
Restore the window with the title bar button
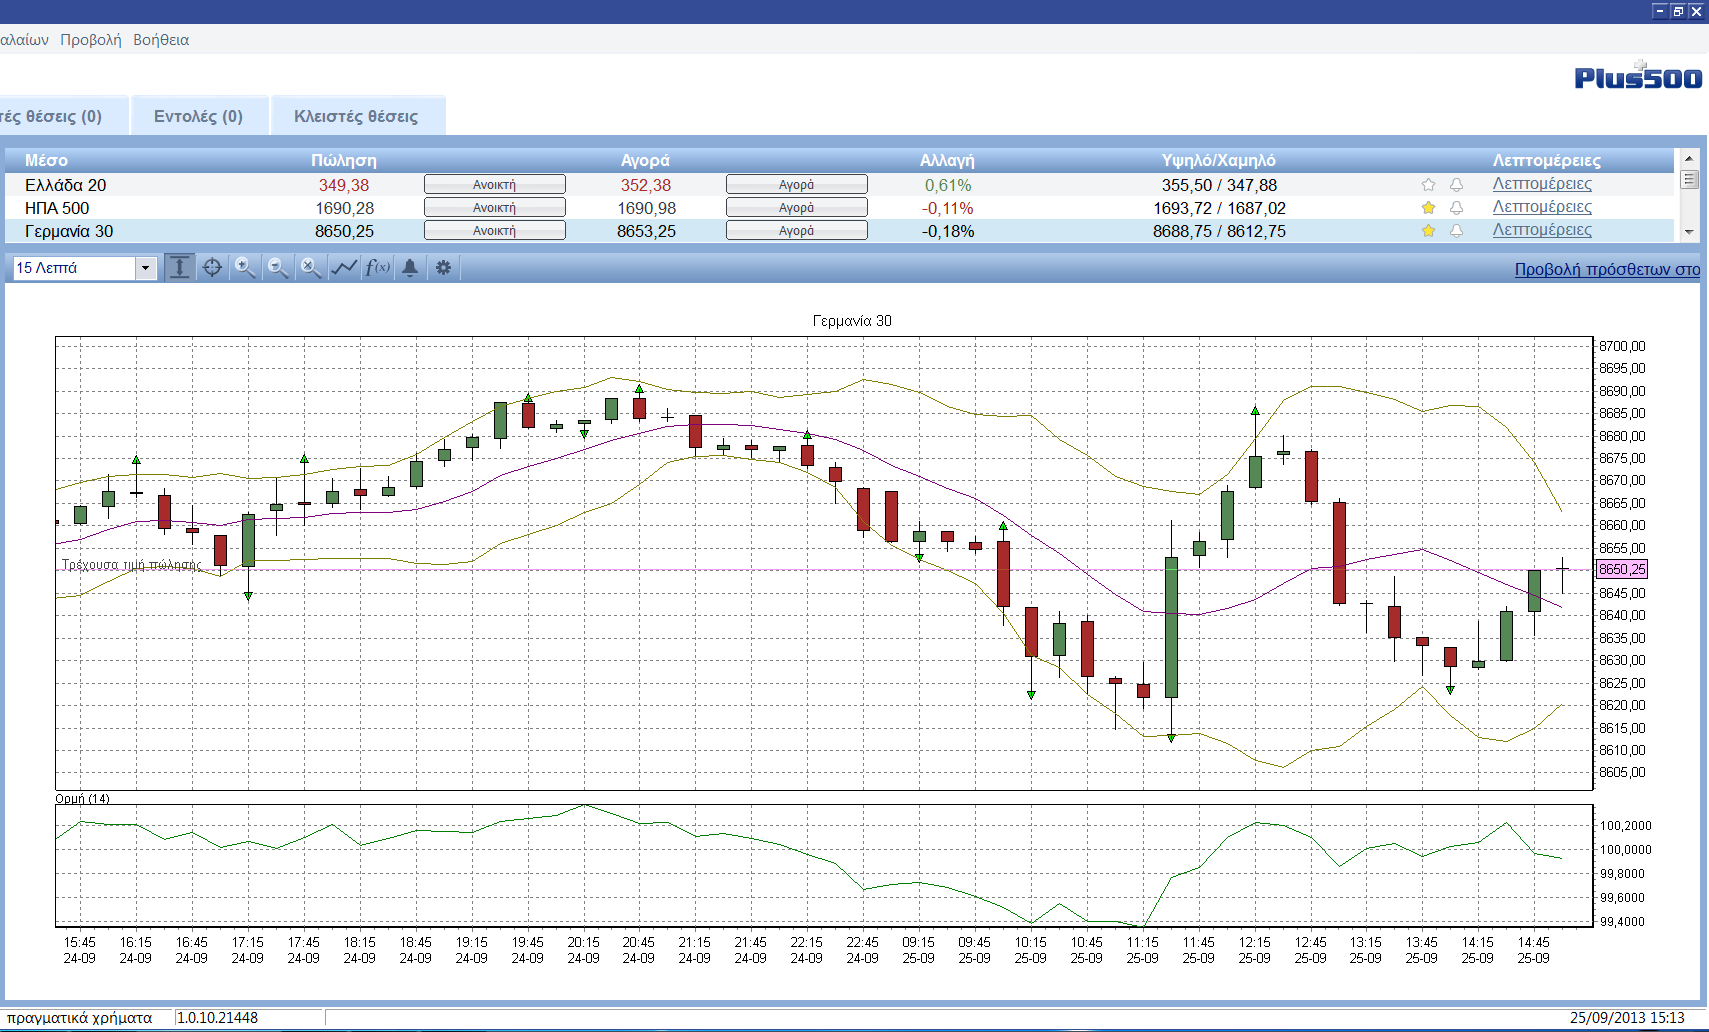(1678, 11)
